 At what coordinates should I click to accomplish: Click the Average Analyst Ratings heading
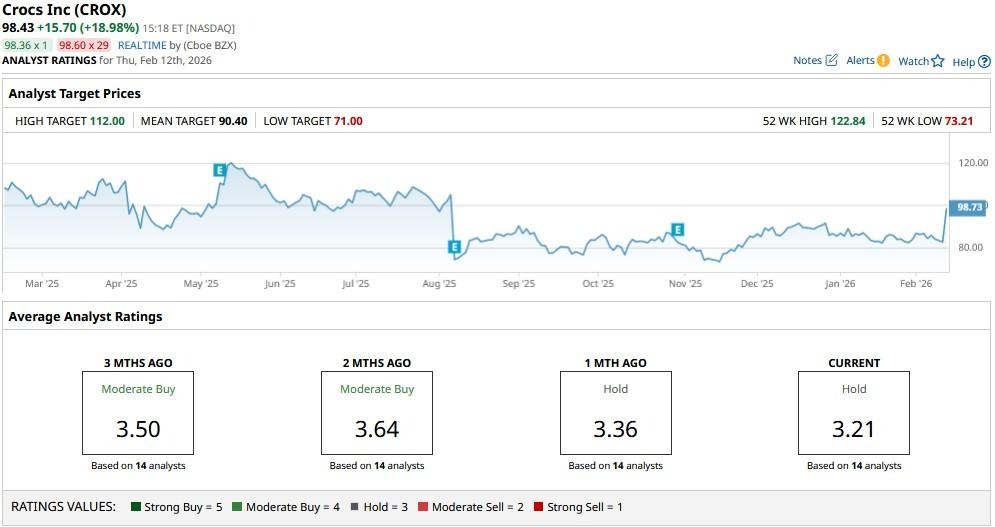tap(85, 316)
